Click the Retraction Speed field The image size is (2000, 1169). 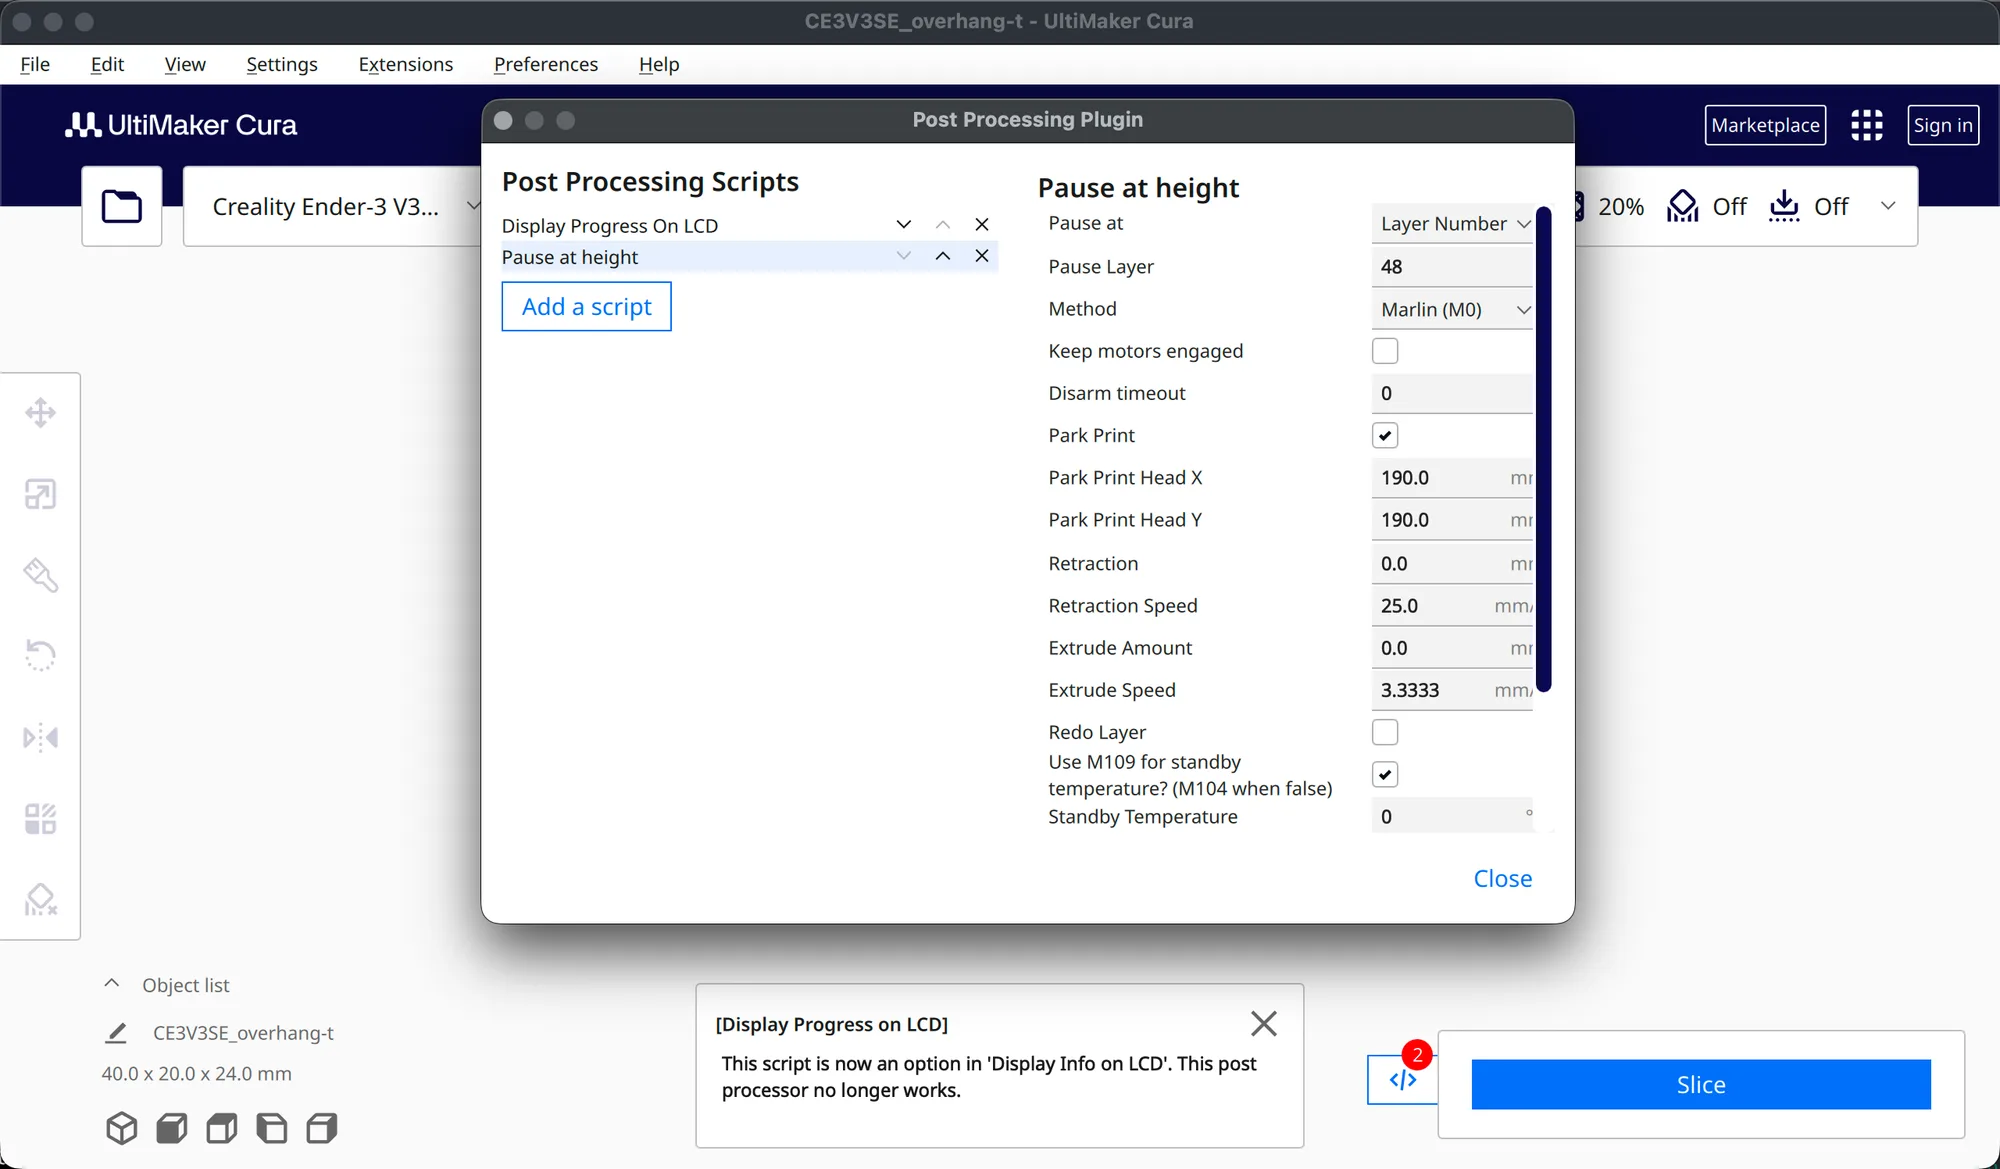pos(1452,605)
